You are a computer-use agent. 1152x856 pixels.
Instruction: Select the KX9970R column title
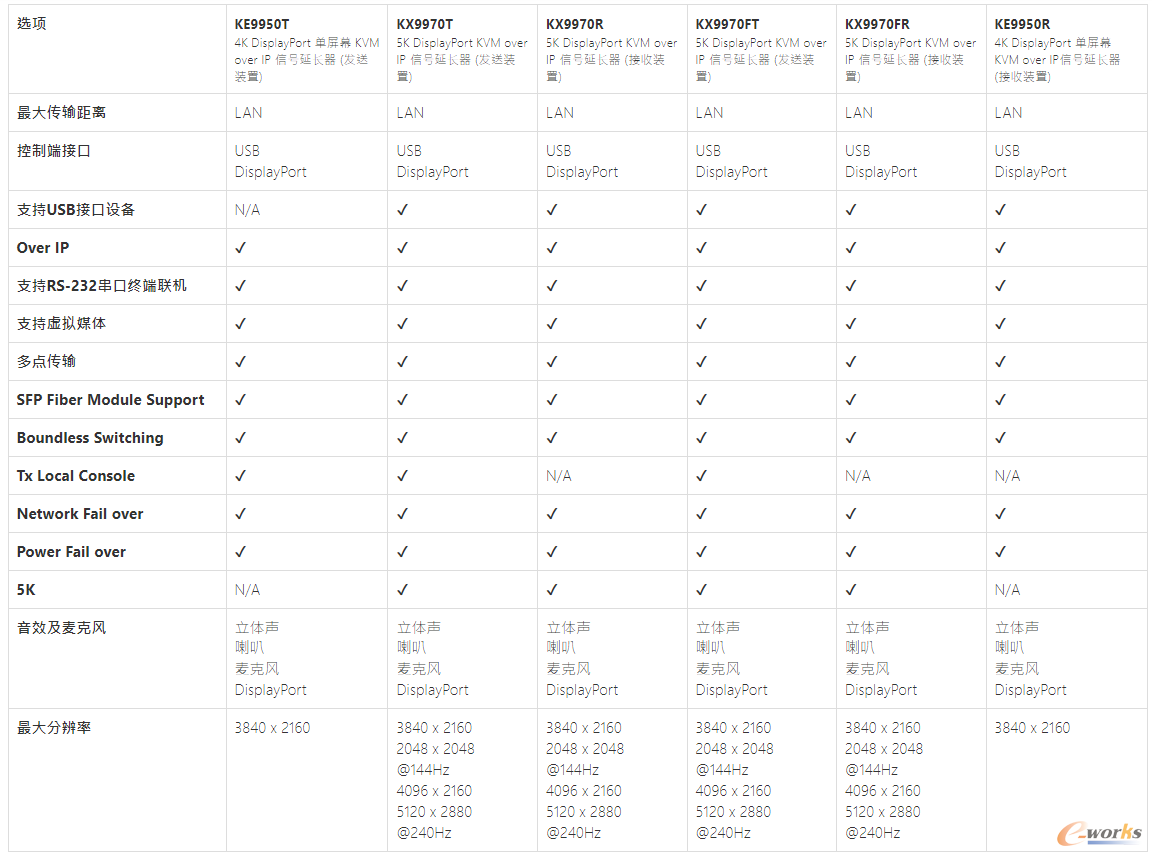575,24
